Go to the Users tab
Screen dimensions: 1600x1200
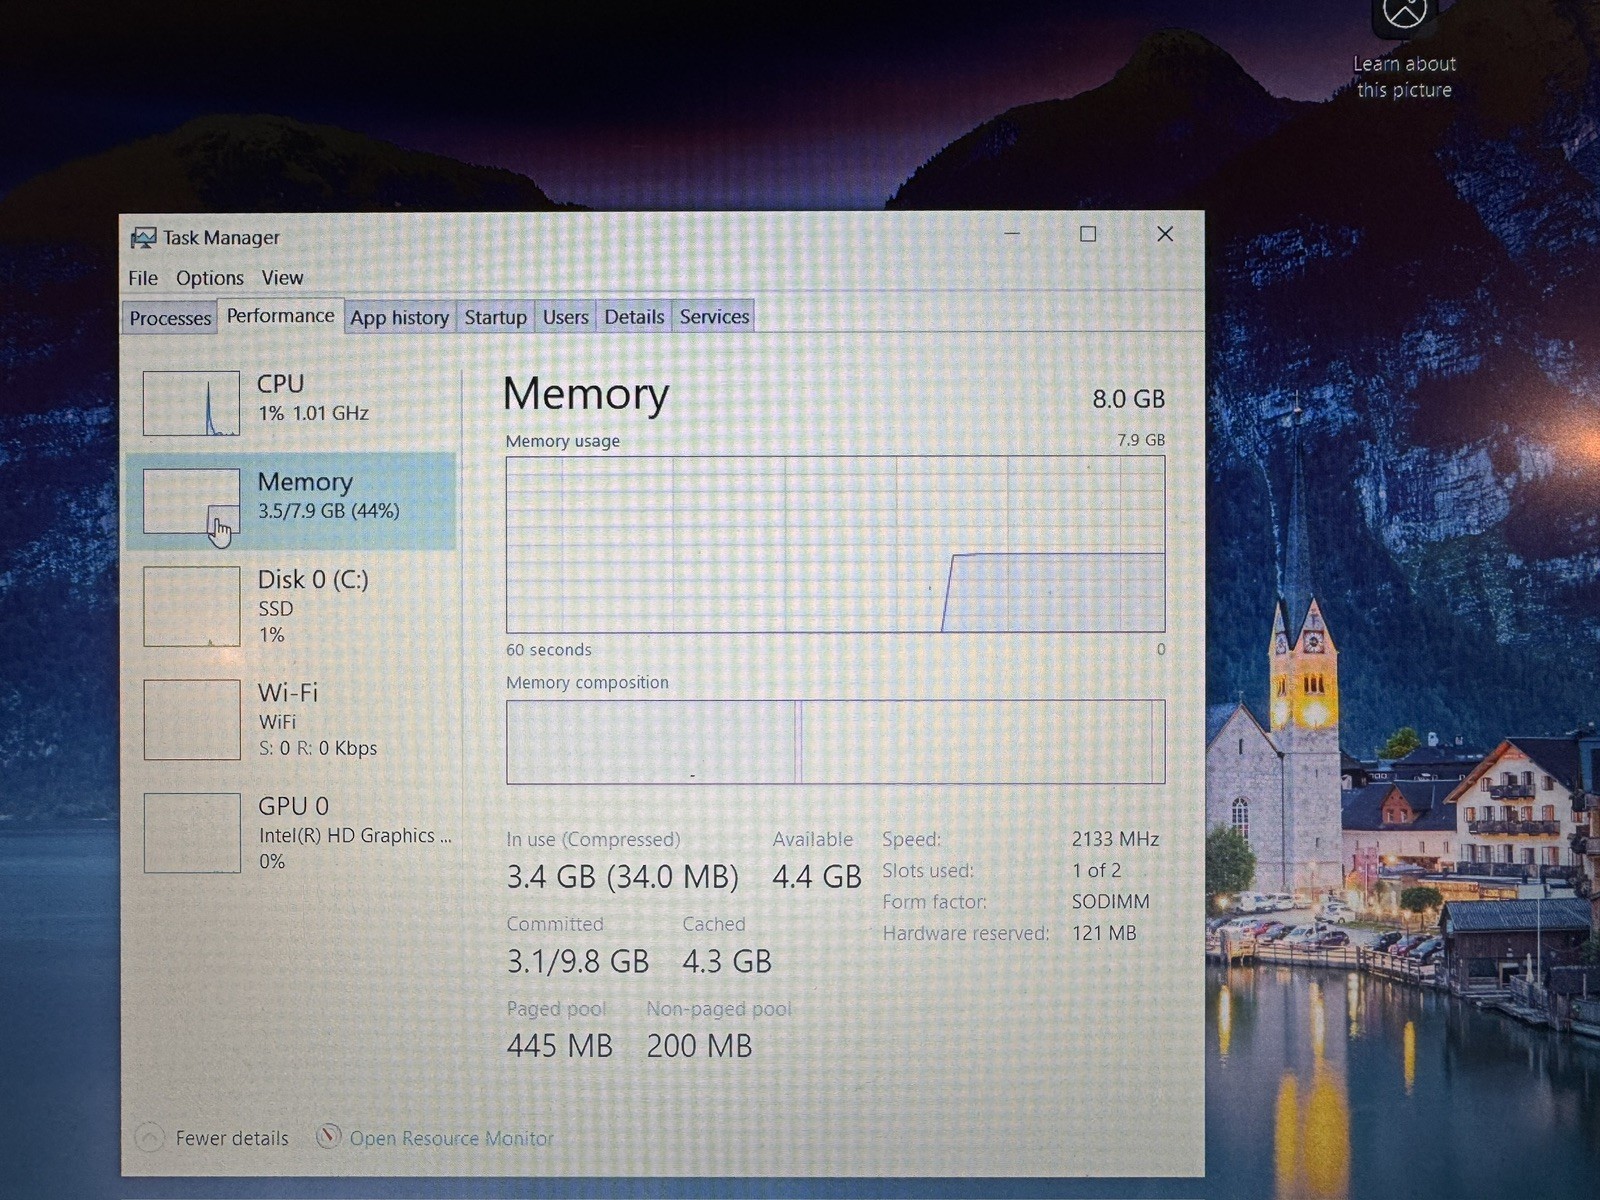tap(565, 317)
